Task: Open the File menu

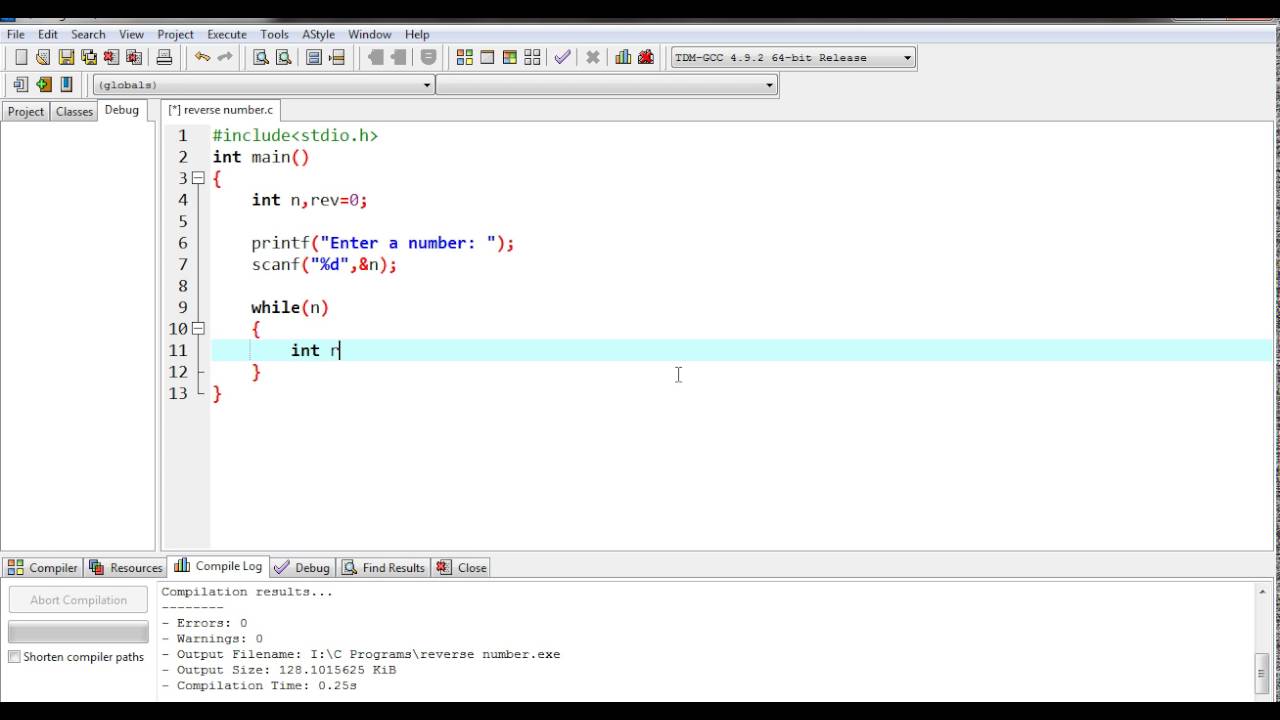Action: (16, 34)
